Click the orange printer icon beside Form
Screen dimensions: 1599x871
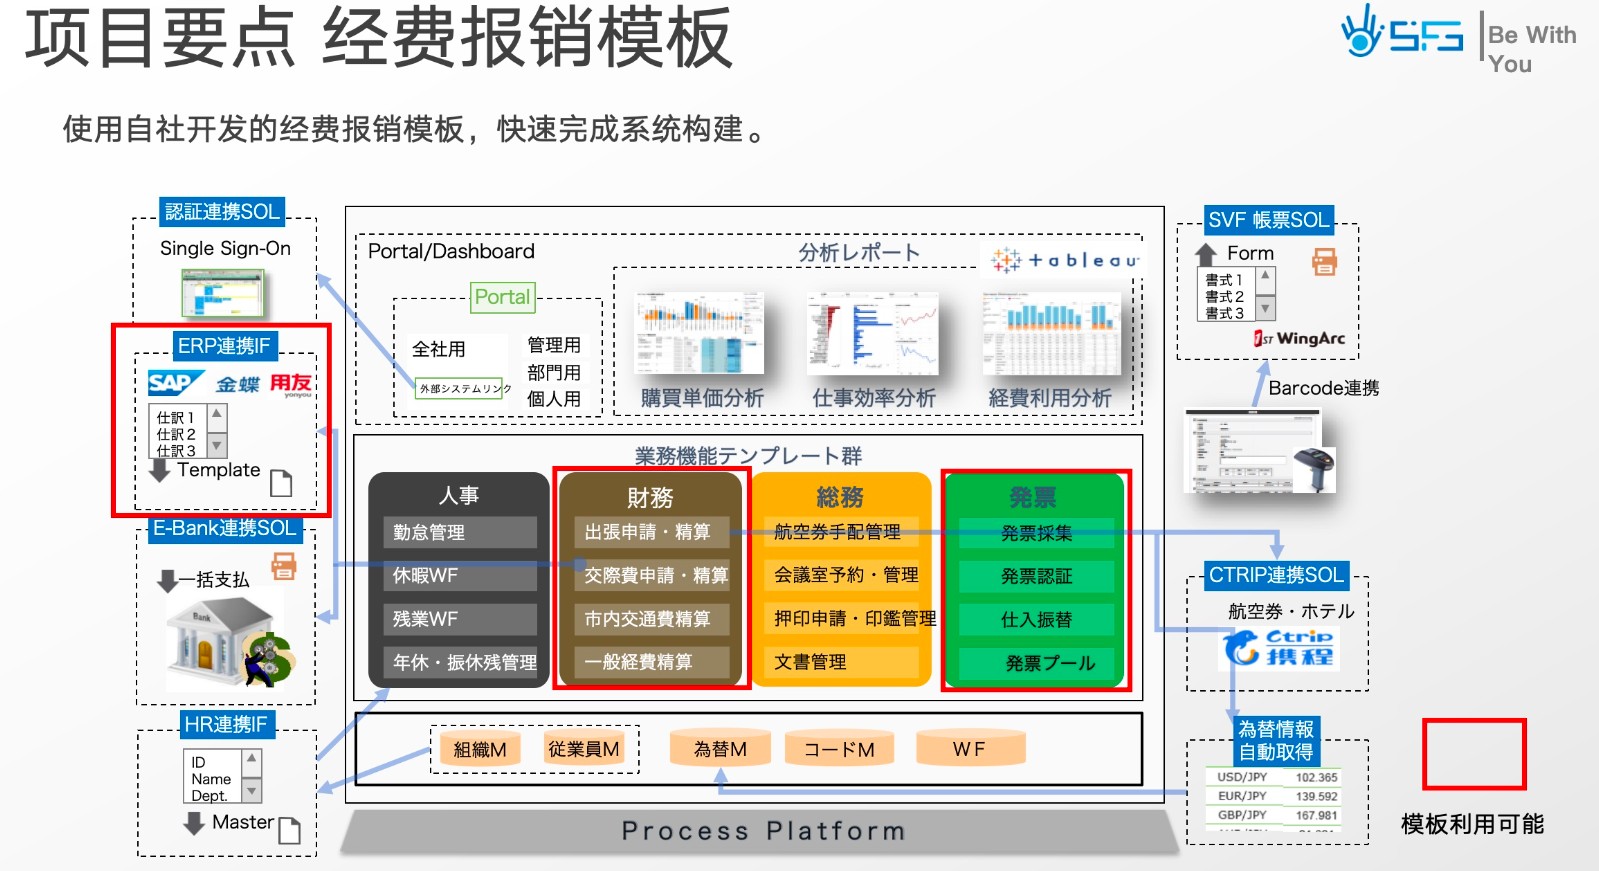[1324, 262]
